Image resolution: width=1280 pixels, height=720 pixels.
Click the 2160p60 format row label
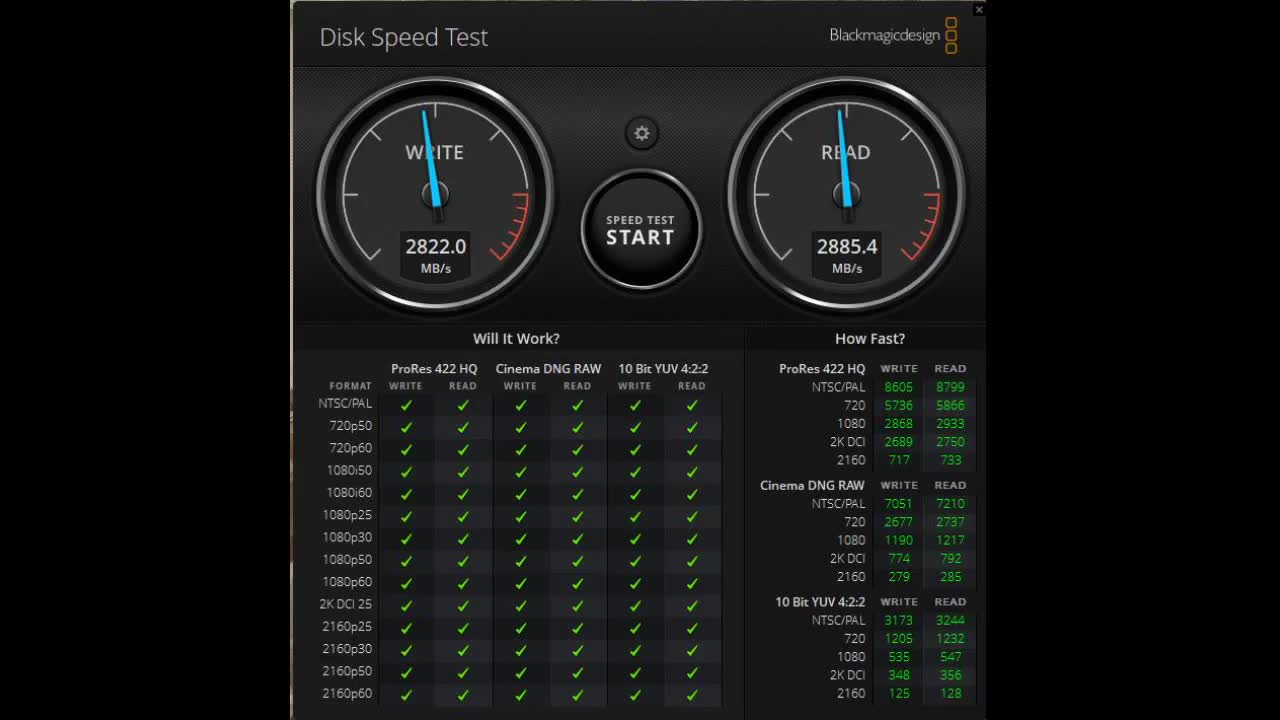[x=348, y=694]
